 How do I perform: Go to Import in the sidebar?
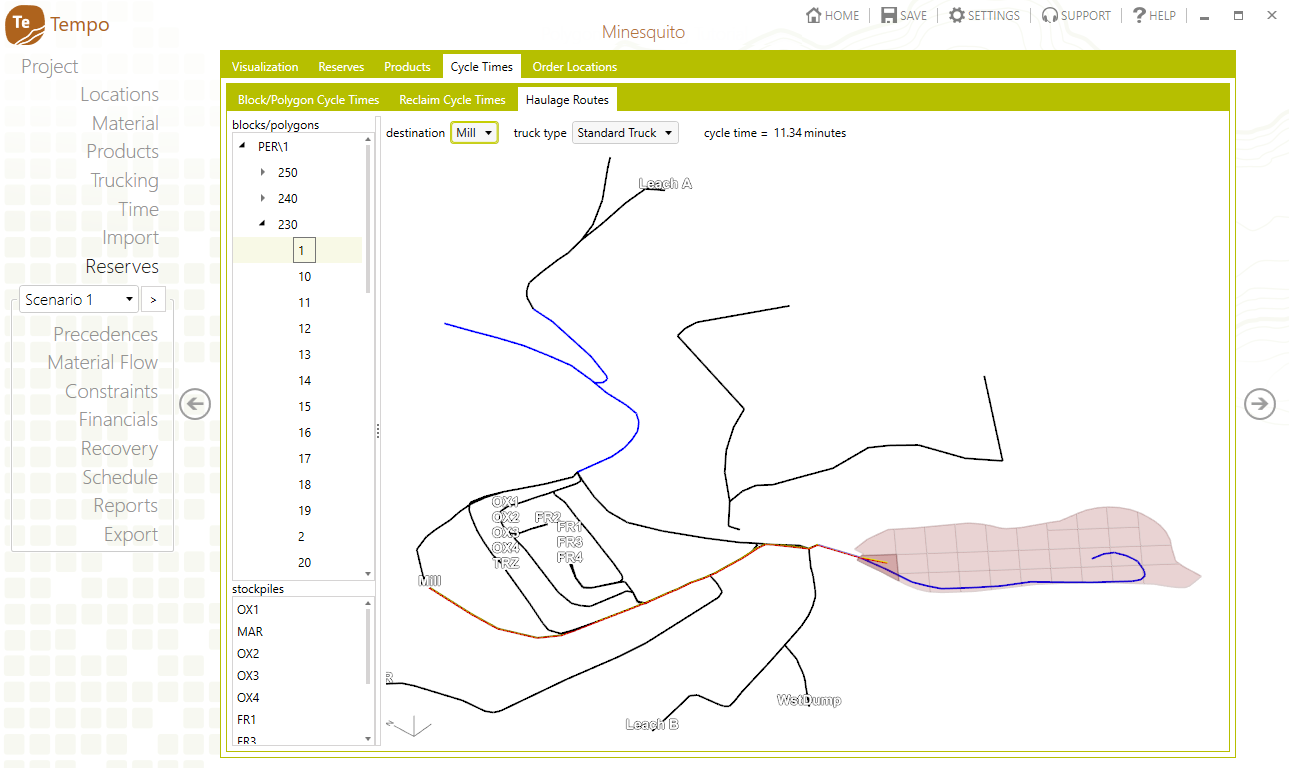pos(130,238)
